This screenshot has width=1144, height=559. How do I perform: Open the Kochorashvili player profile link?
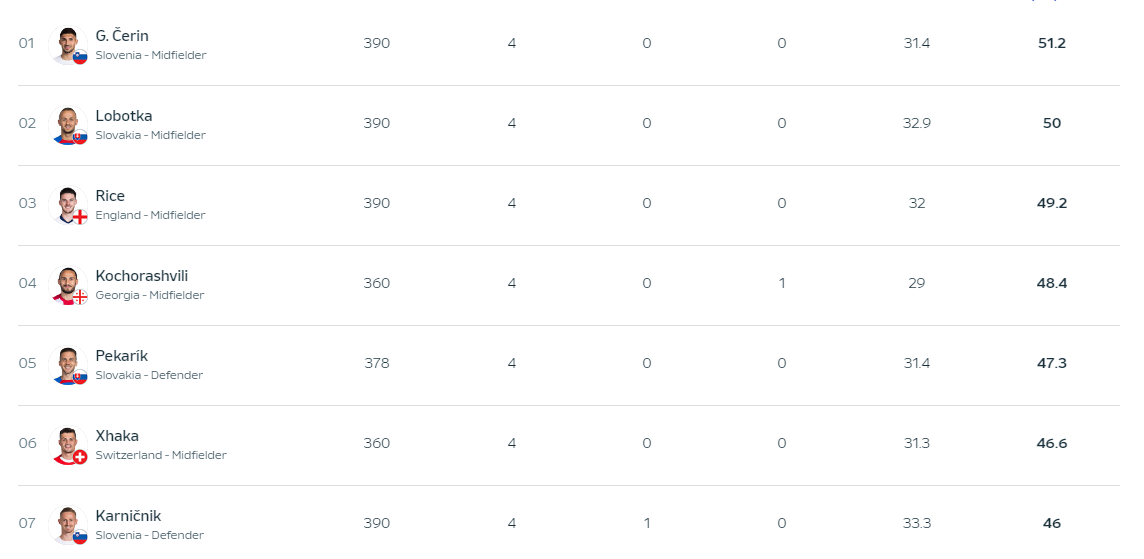[x=141, y=276]
